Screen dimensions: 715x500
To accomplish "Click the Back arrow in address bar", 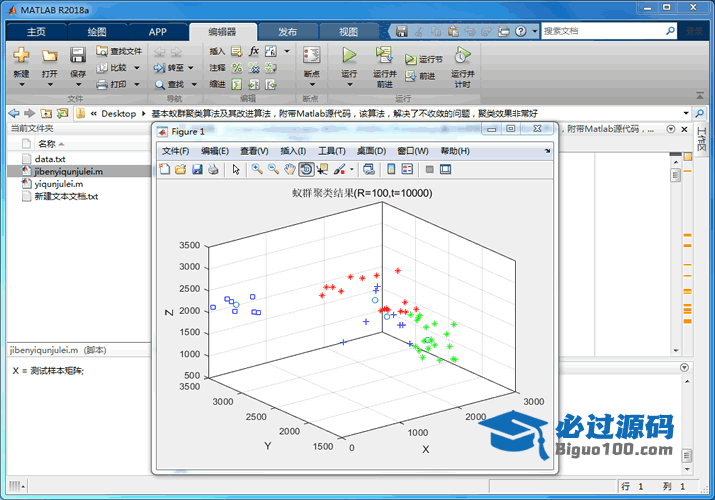I will [14, 113].
